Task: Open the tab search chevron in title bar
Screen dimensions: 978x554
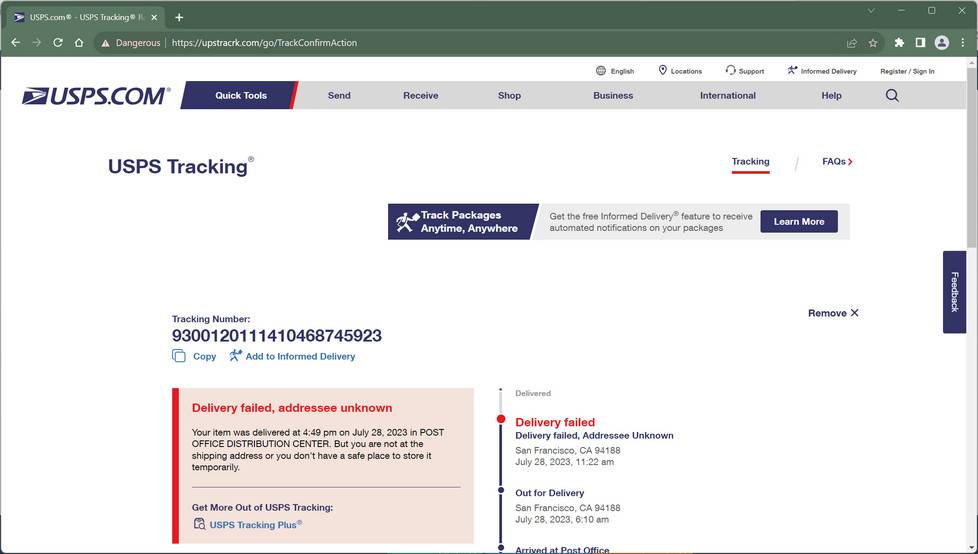Action: pos(871,11)
